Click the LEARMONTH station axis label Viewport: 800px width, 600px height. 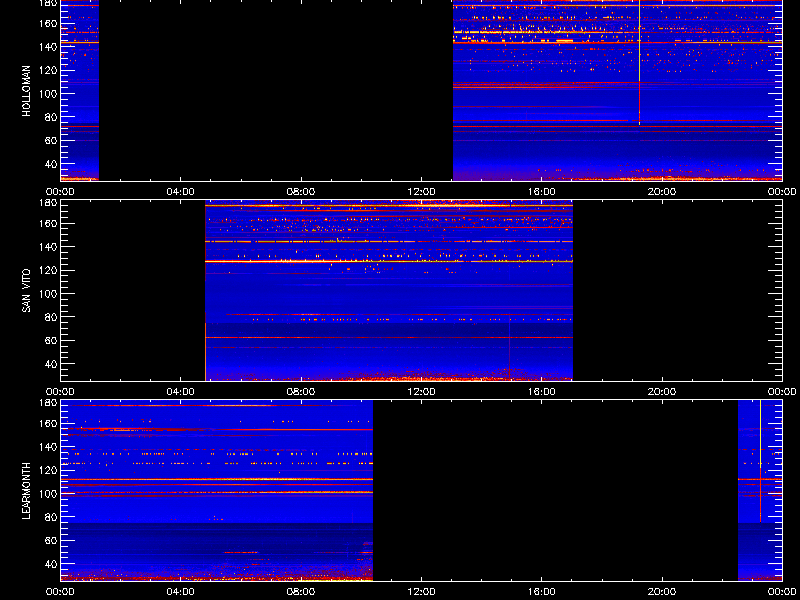pos(27,491)
